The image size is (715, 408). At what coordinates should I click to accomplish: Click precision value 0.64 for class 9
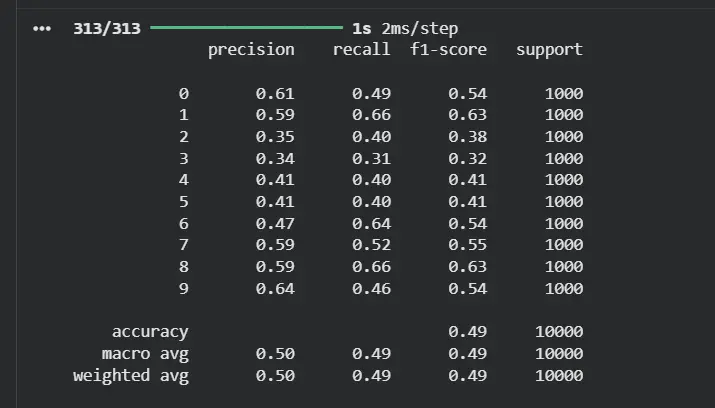coord(275,289)
